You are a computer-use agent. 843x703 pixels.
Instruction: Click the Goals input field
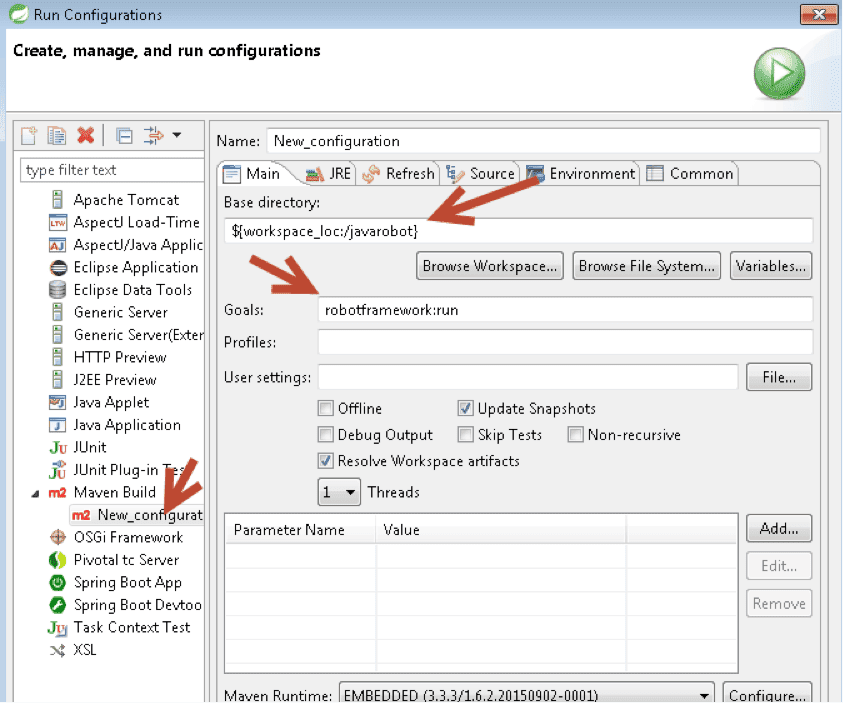click(564, 310)
